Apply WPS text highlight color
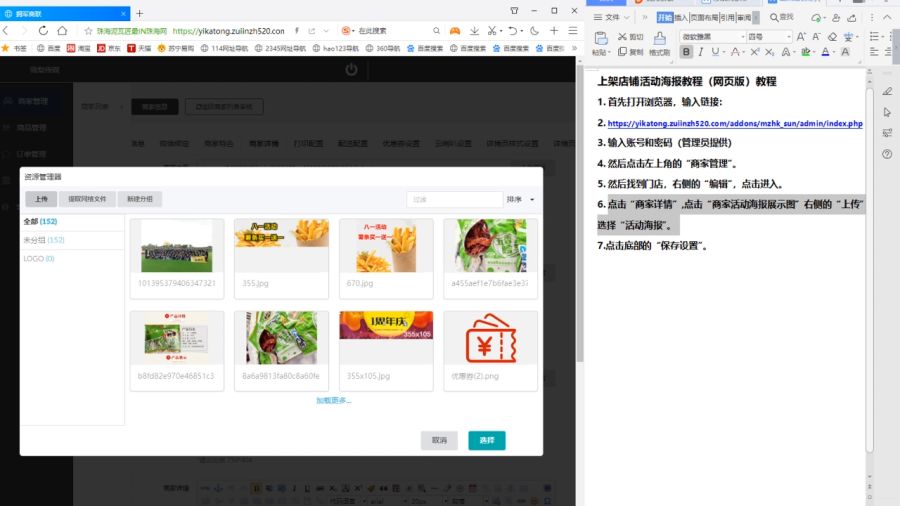 [806, 52]
